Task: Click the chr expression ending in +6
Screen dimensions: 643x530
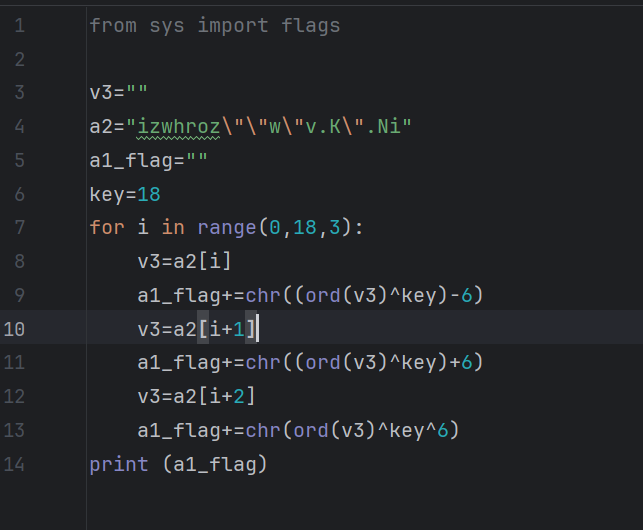Action: pyautogui.click(x=364, y=363)
